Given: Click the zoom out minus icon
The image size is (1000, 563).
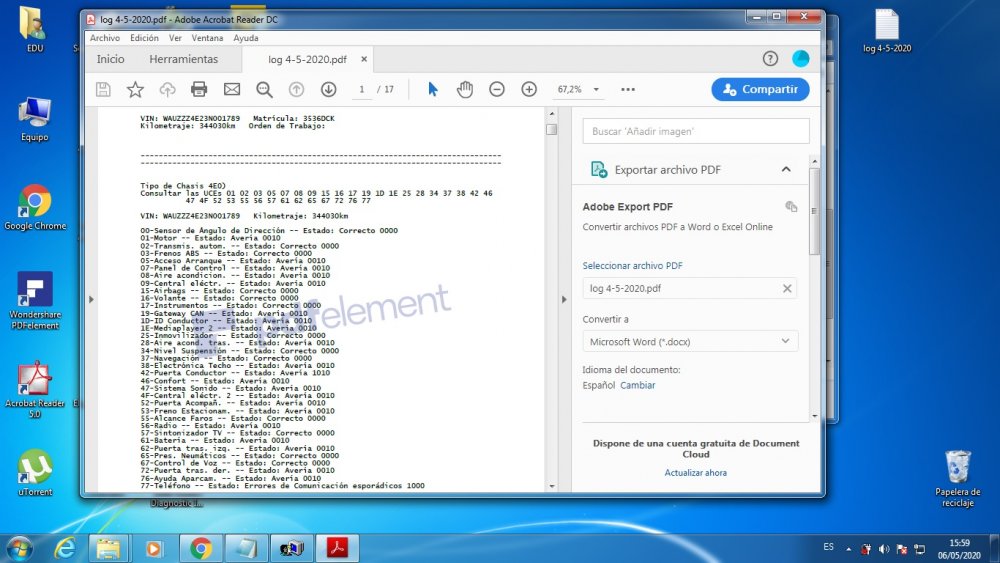Looking at the screenshot, I should click(497, 90).
